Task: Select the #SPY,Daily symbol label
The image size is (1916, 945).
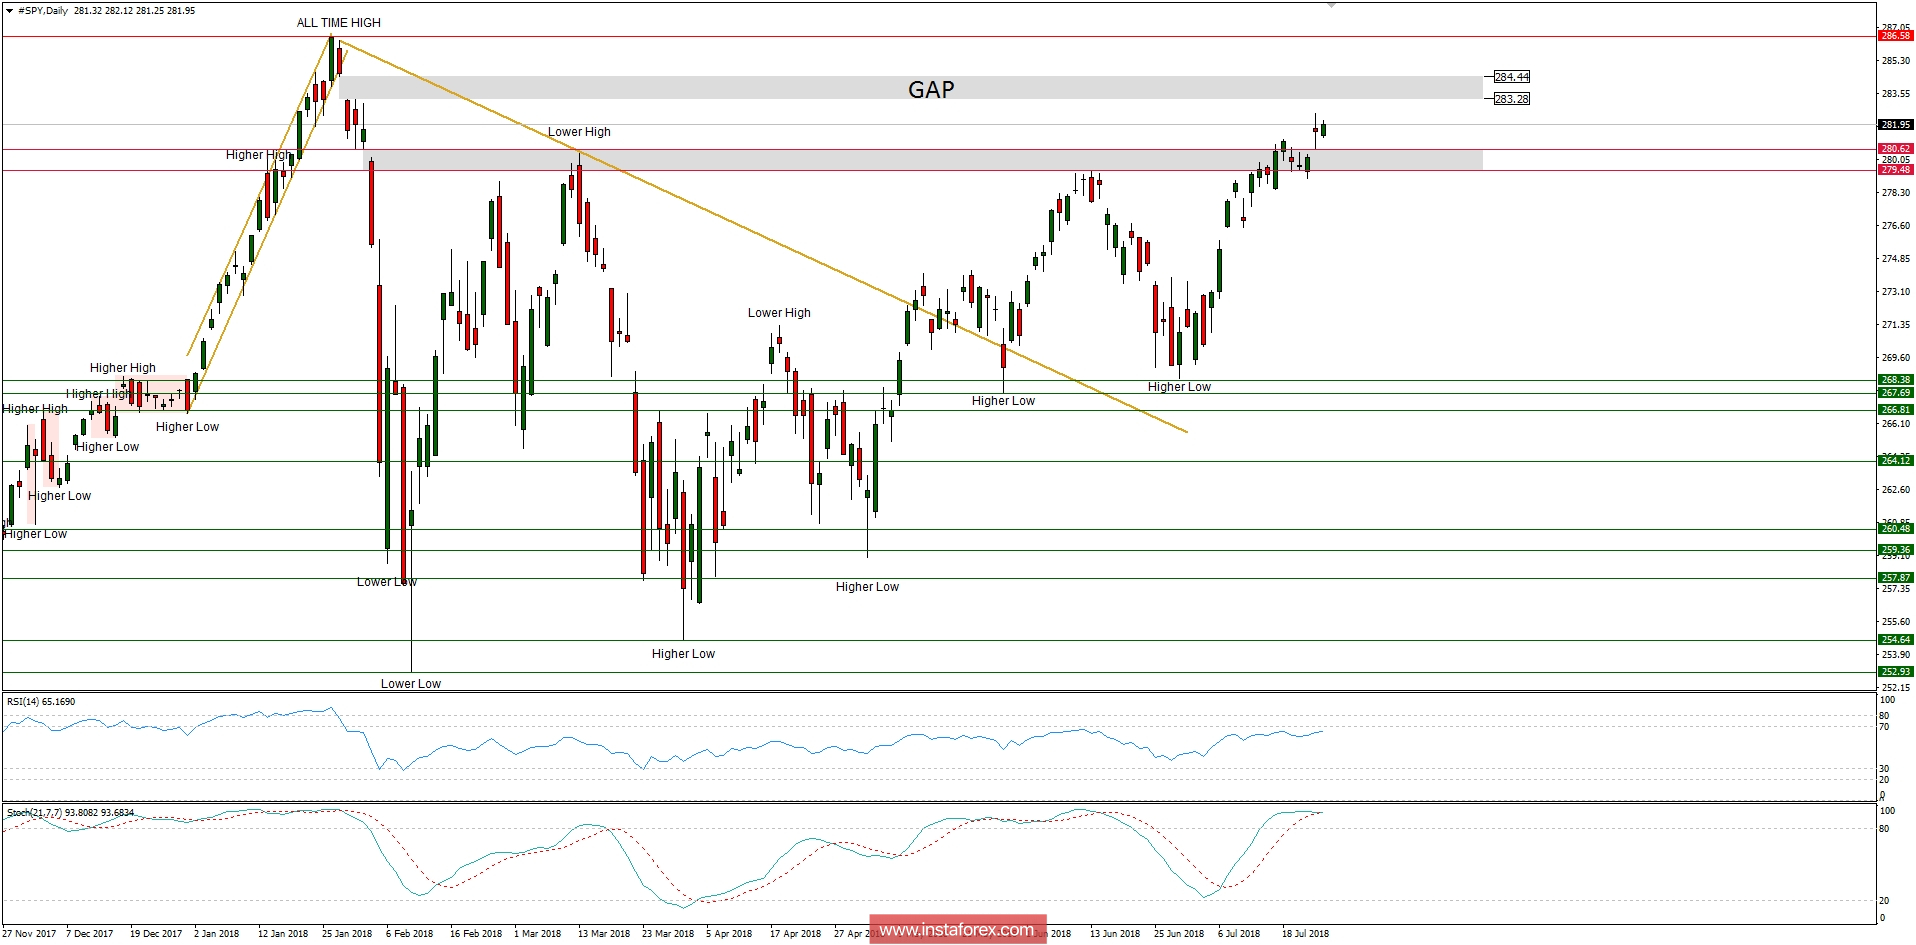Action: pyautogui.click(x=45, y=12)
